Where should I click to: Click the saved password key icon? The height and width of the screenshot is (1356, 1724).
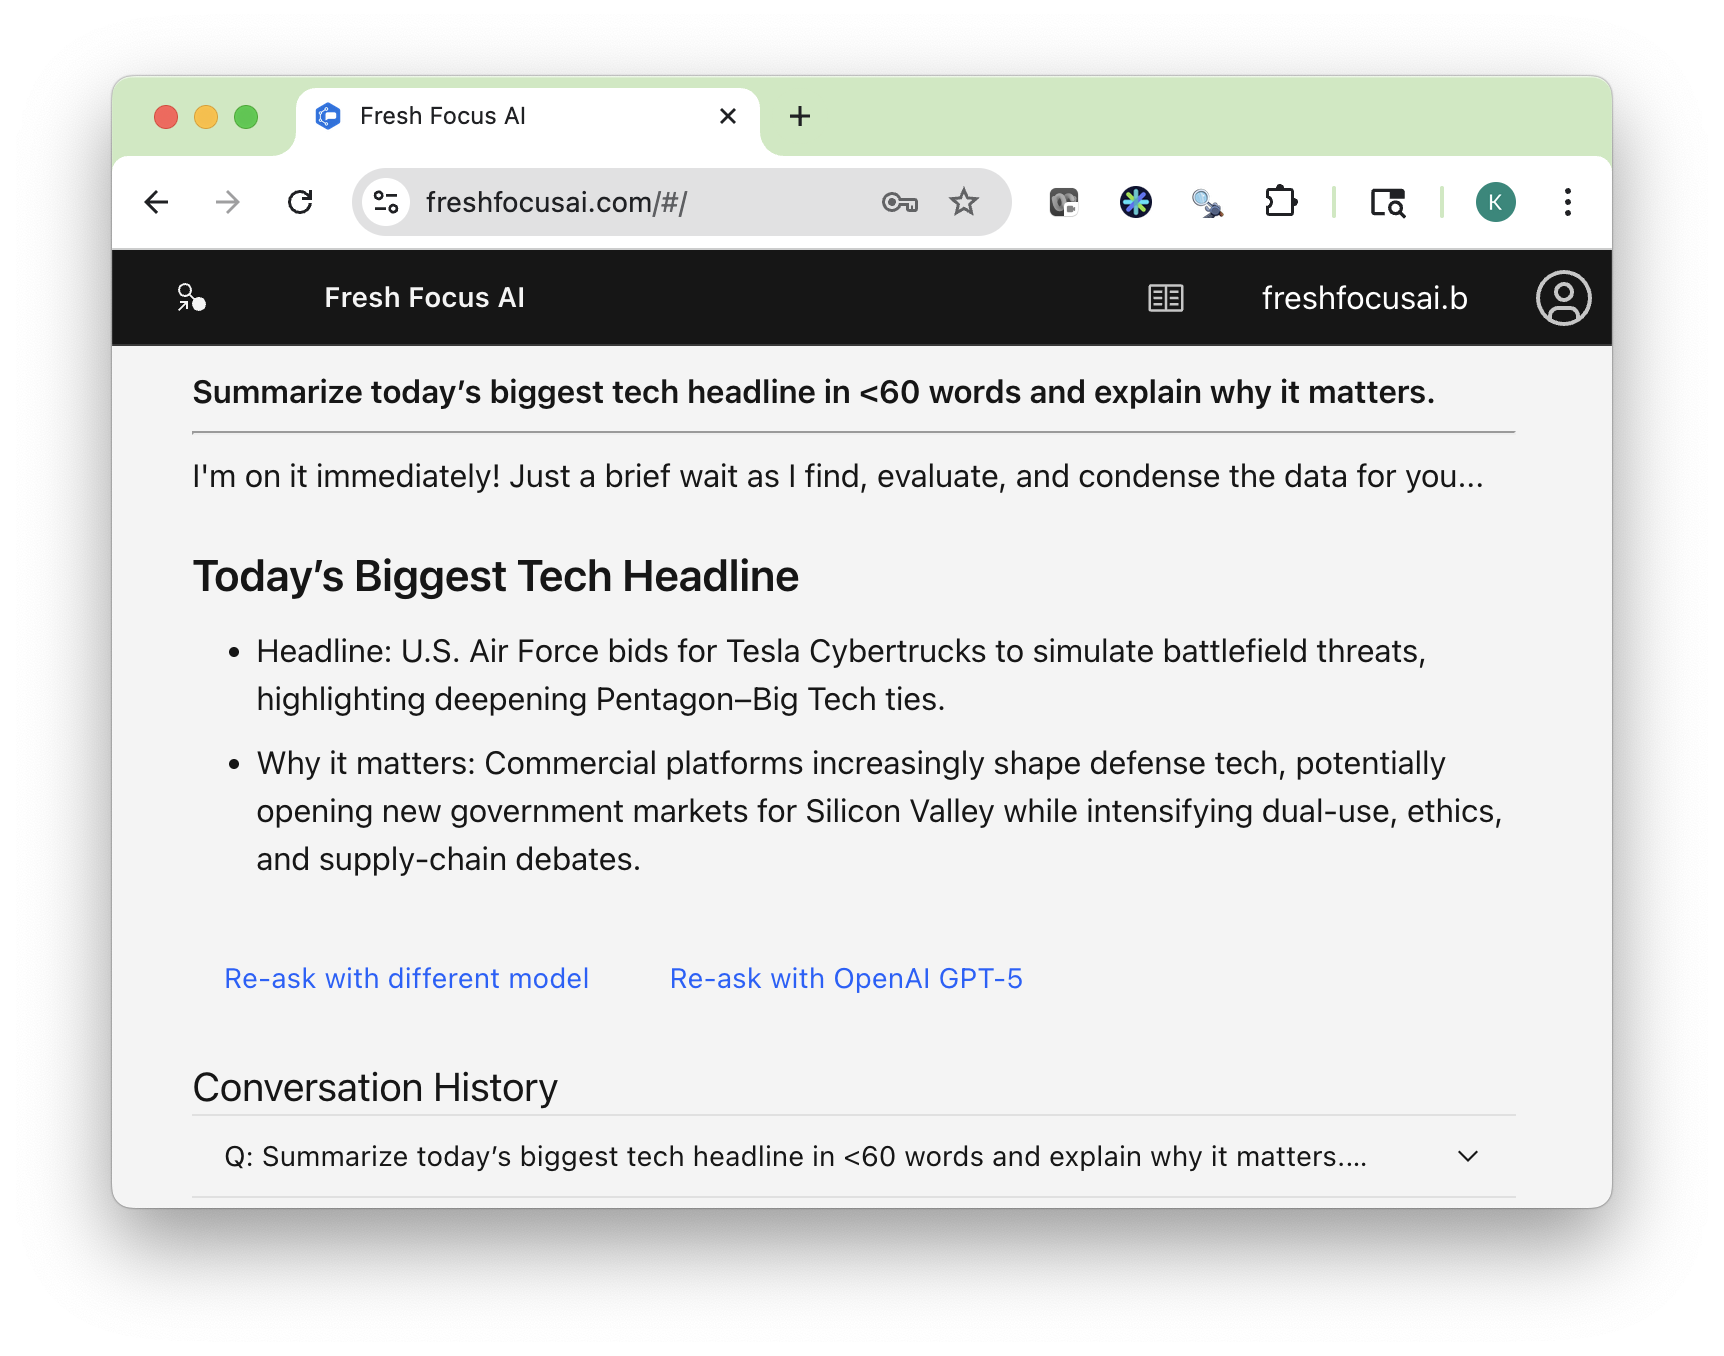click(899, 203)
